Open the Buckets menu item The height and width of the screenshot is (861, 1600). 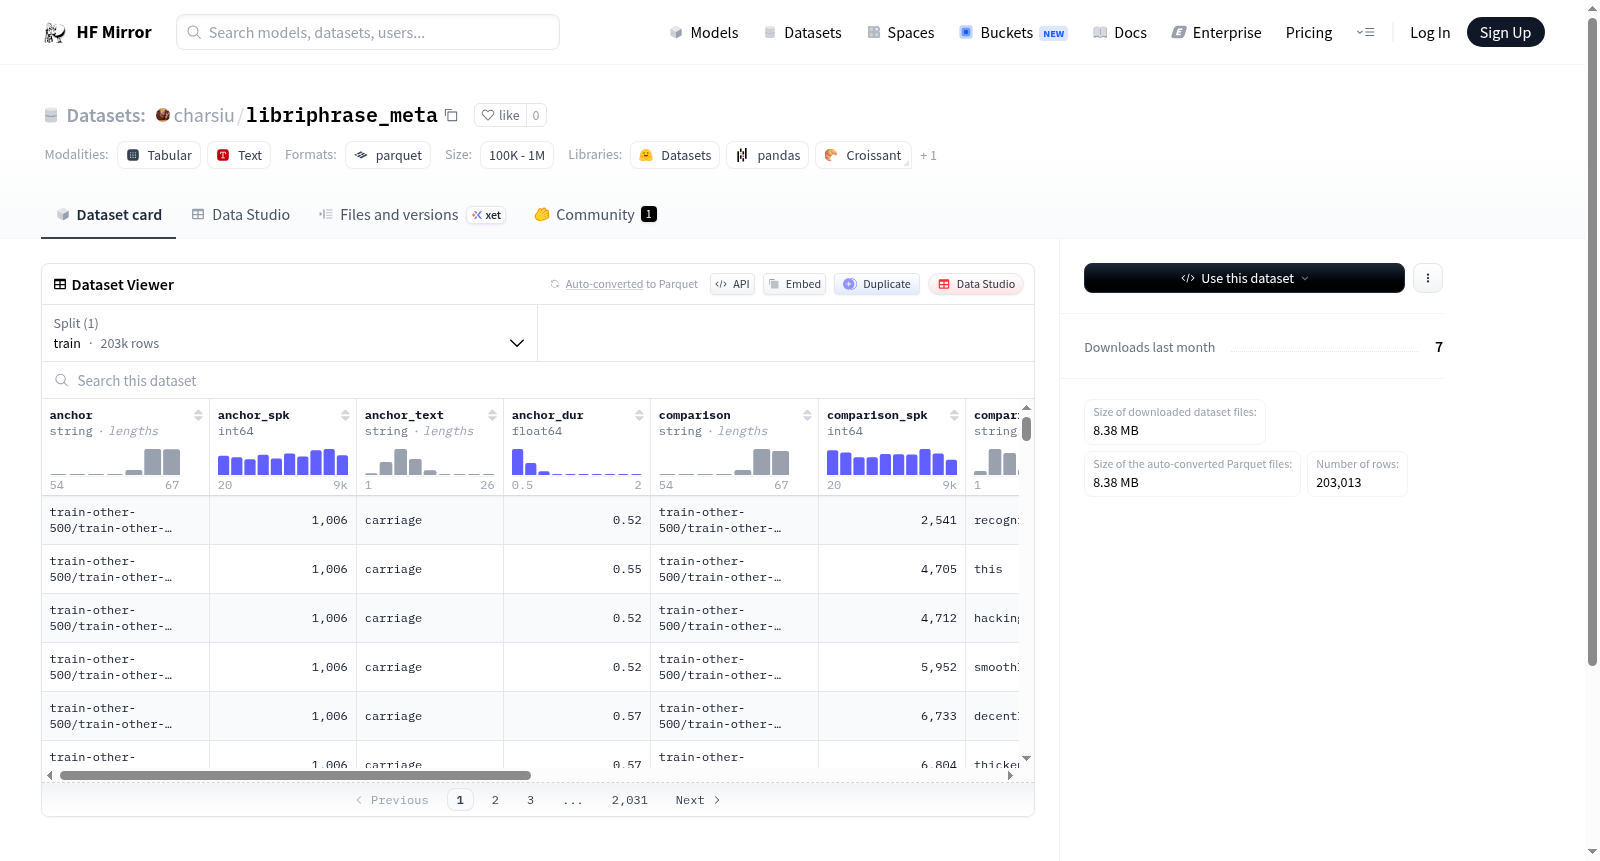coord(1013,33)
